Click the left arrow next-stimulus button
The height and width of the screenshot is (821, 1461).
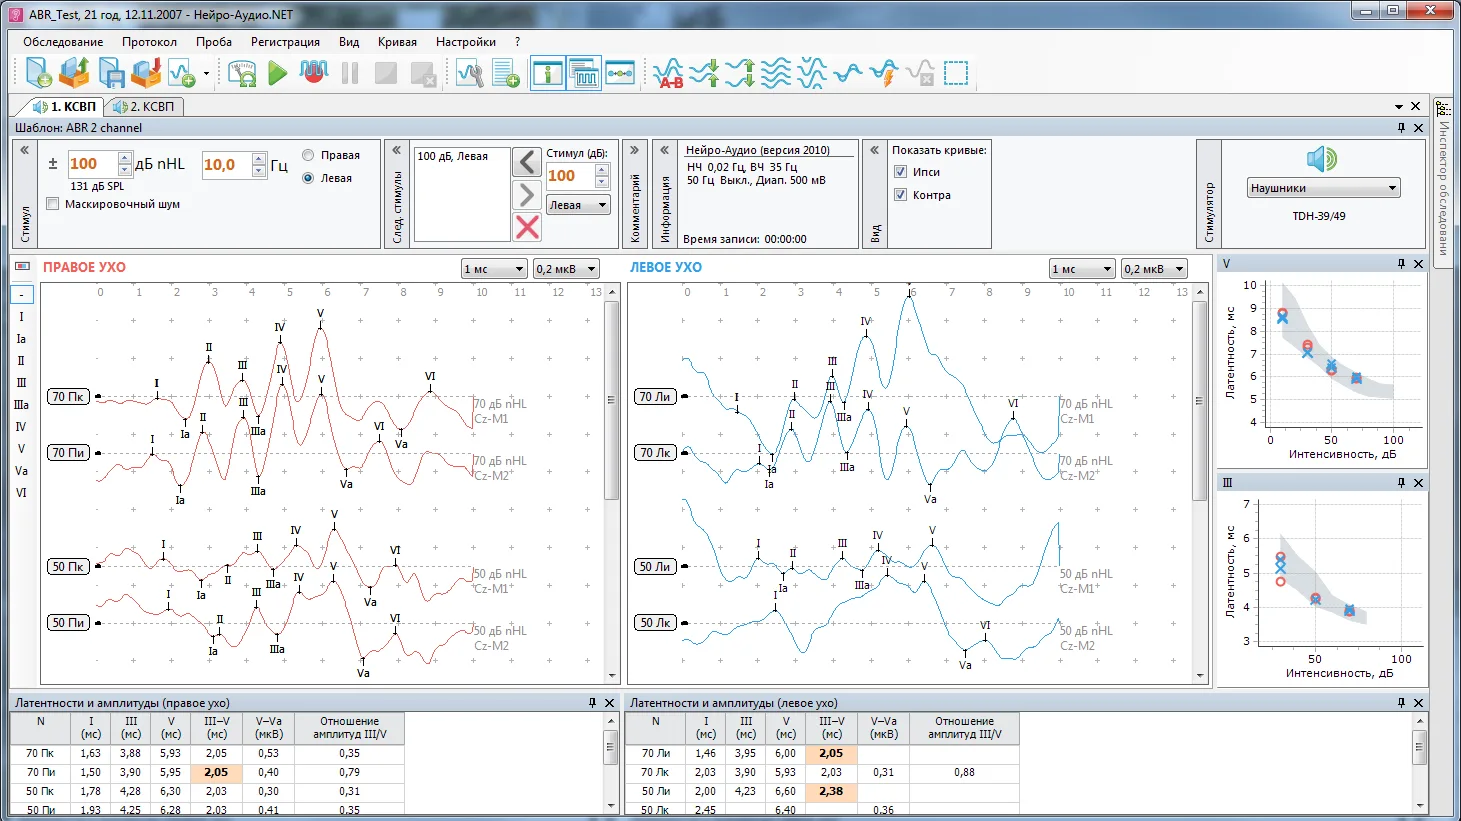tap(527, 162)
